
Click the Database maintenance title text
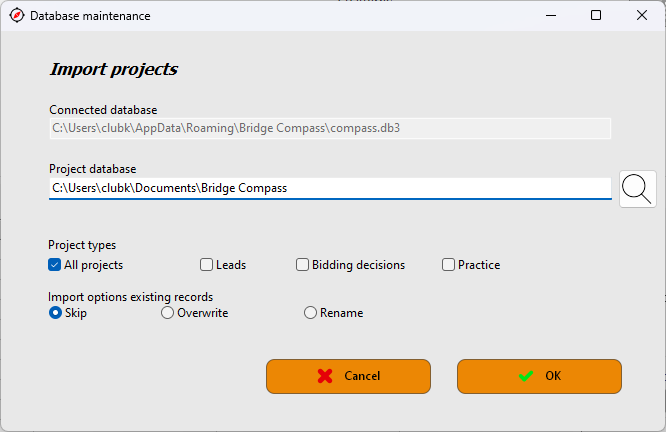[90, 16]
